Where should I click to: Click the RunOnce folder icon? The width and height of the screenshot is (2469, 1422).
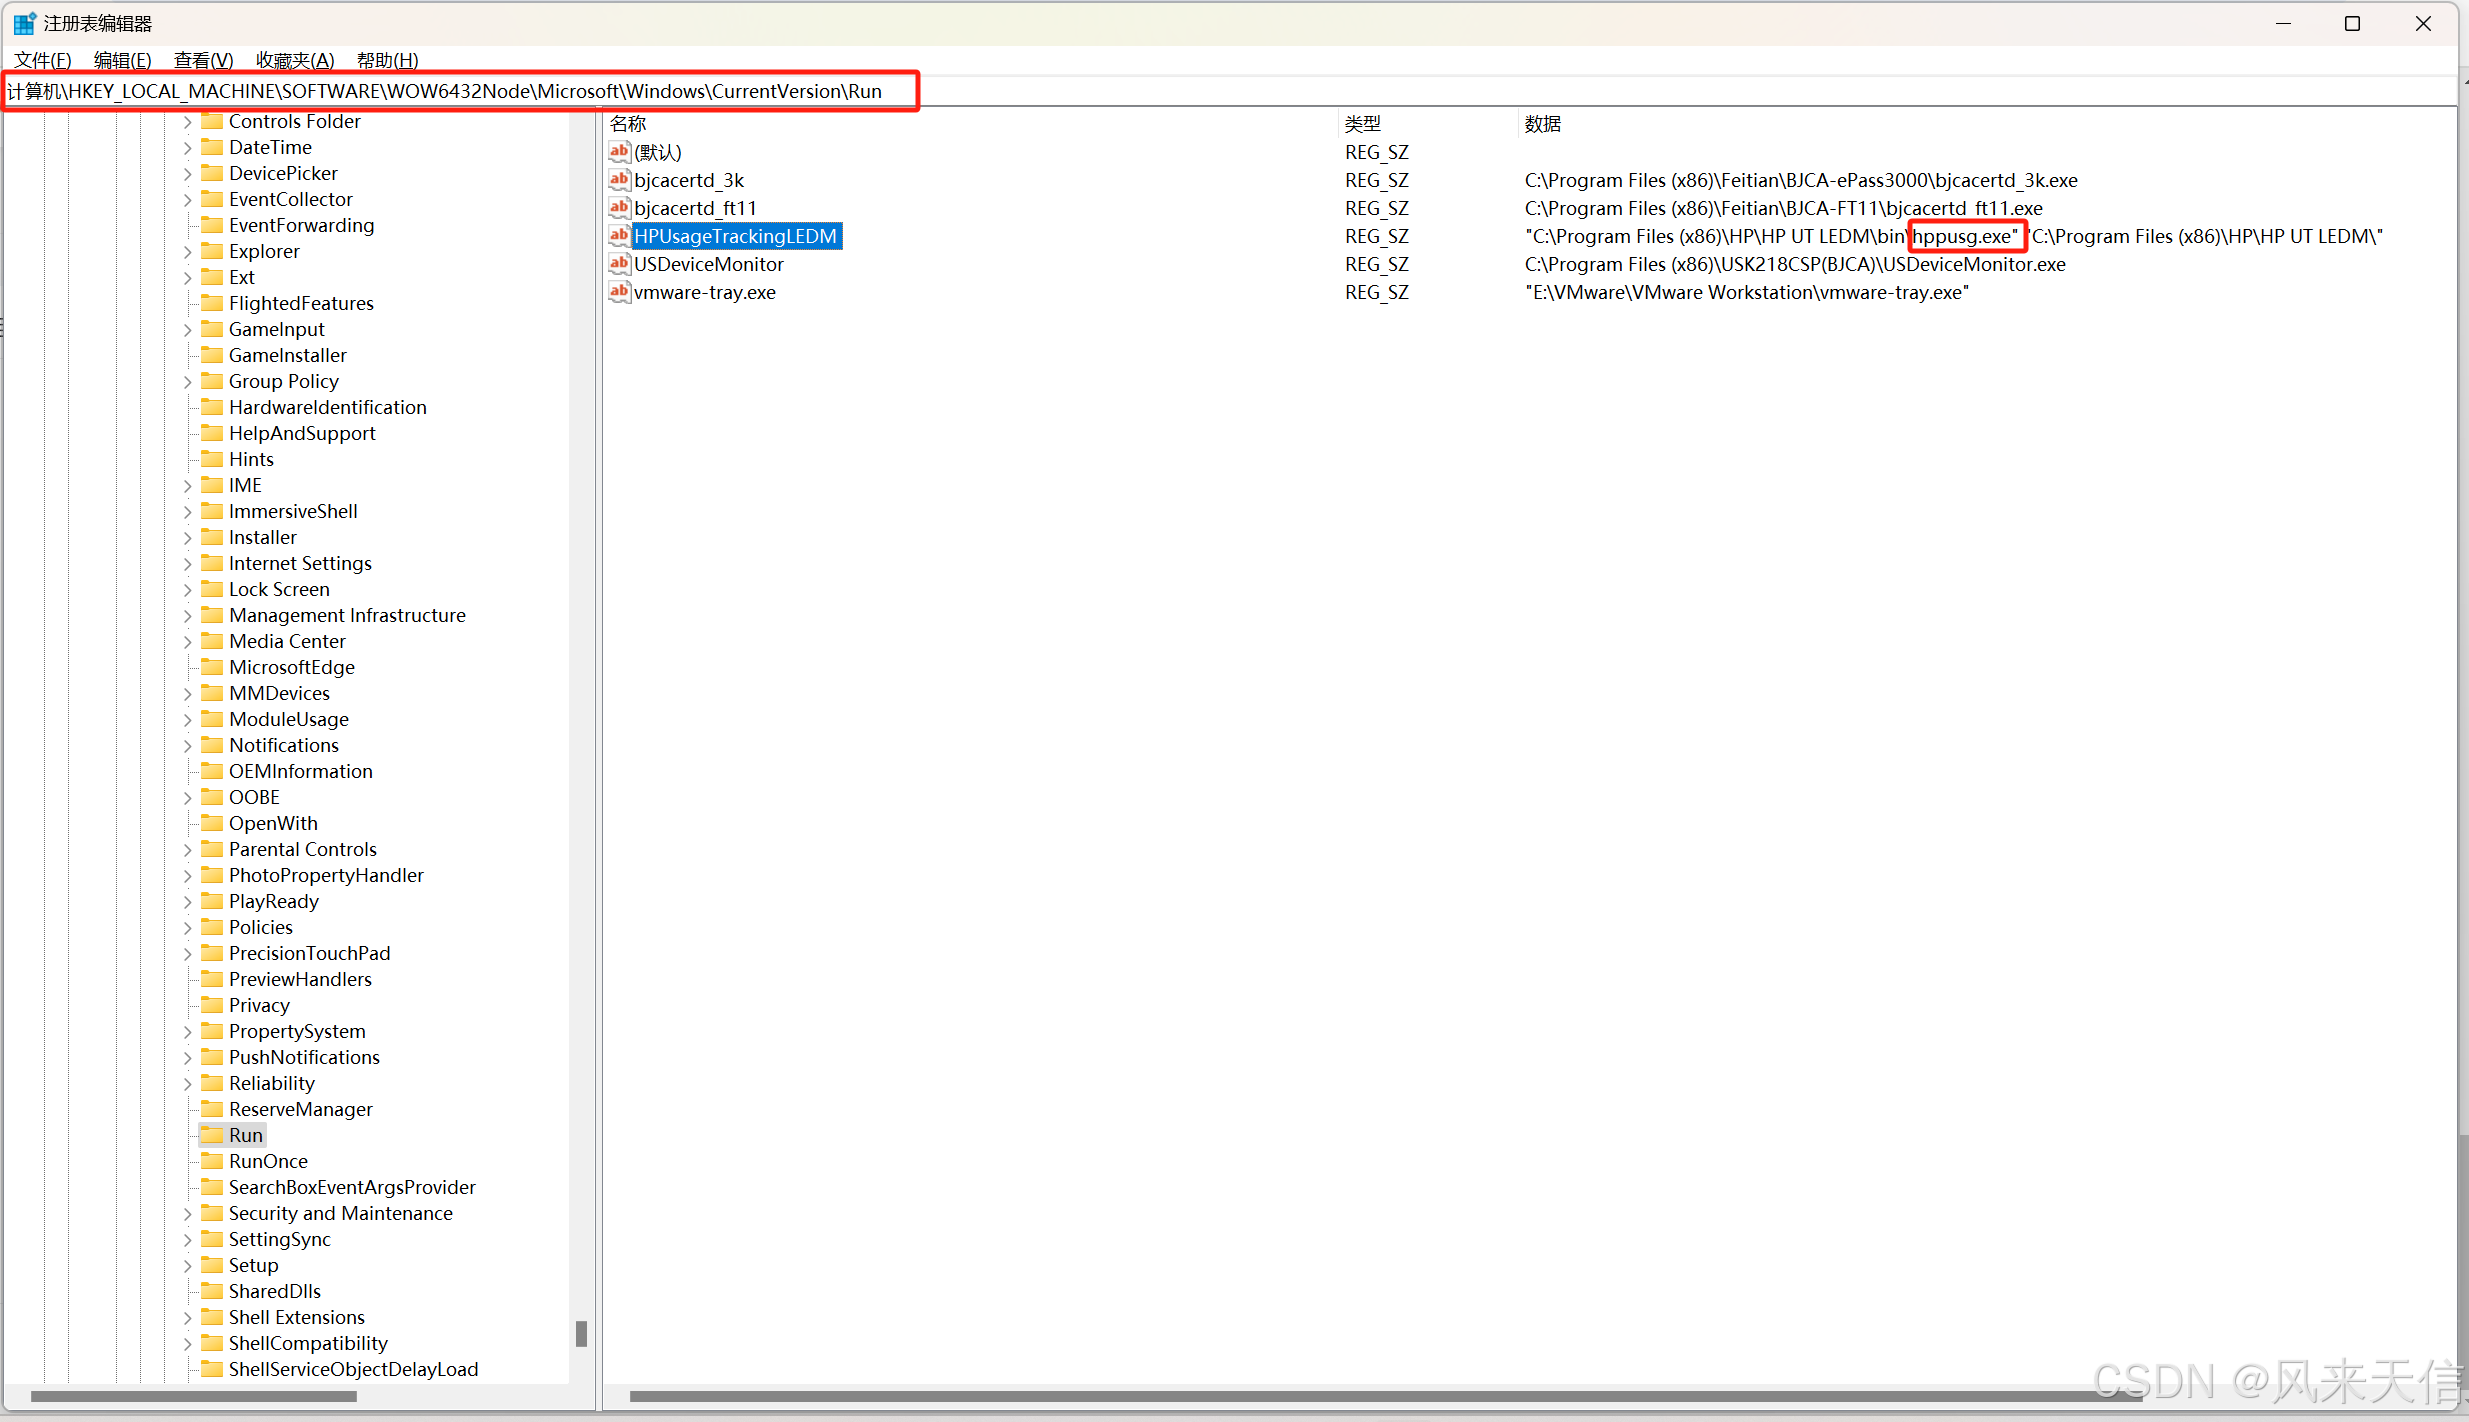(x=212, y=1161)
